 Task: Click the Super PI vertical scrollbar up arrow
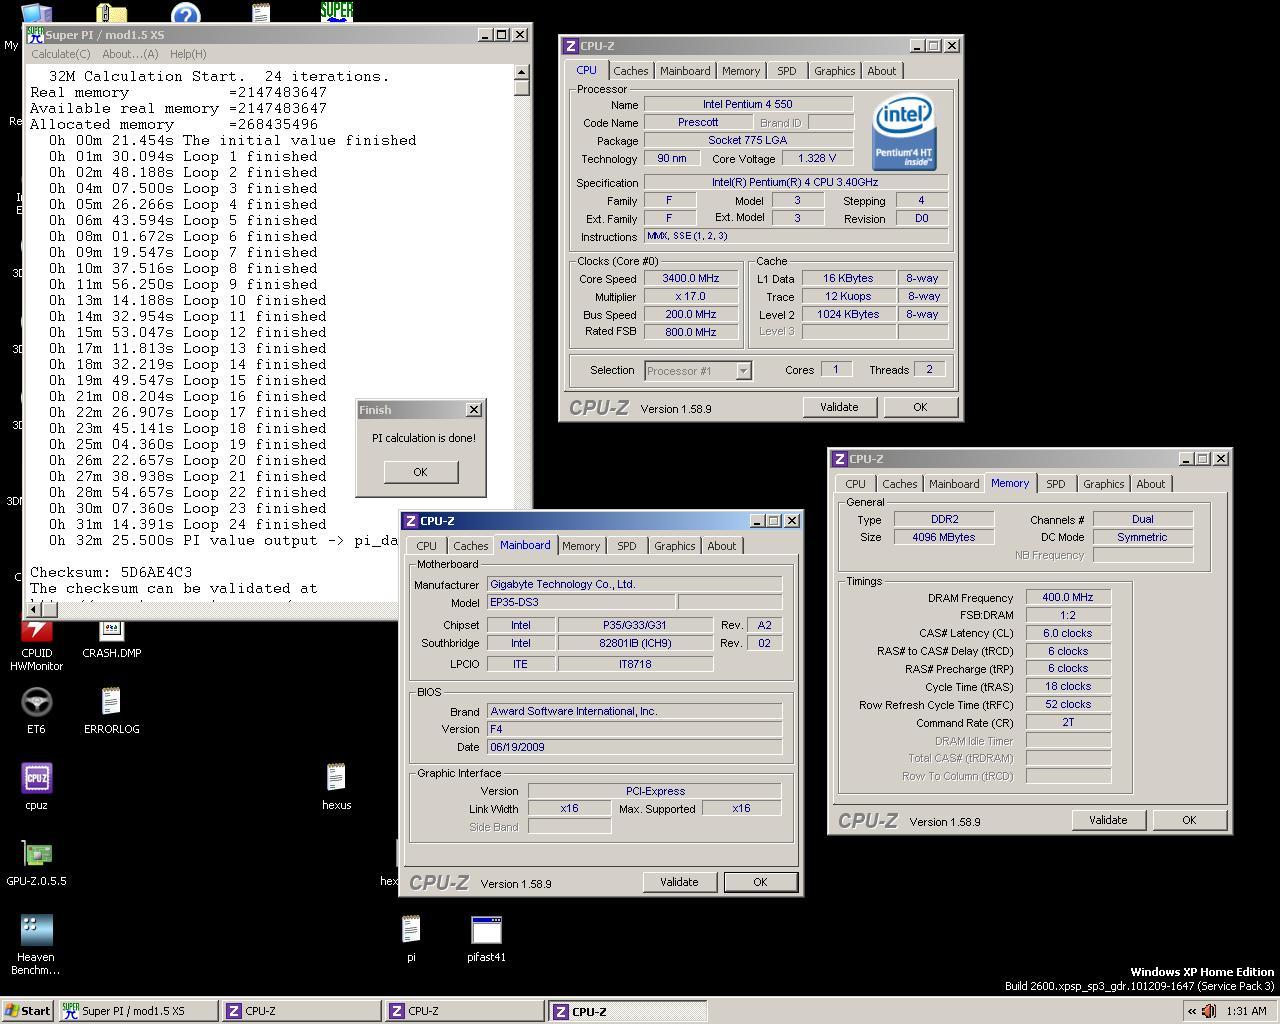[522, 72]
